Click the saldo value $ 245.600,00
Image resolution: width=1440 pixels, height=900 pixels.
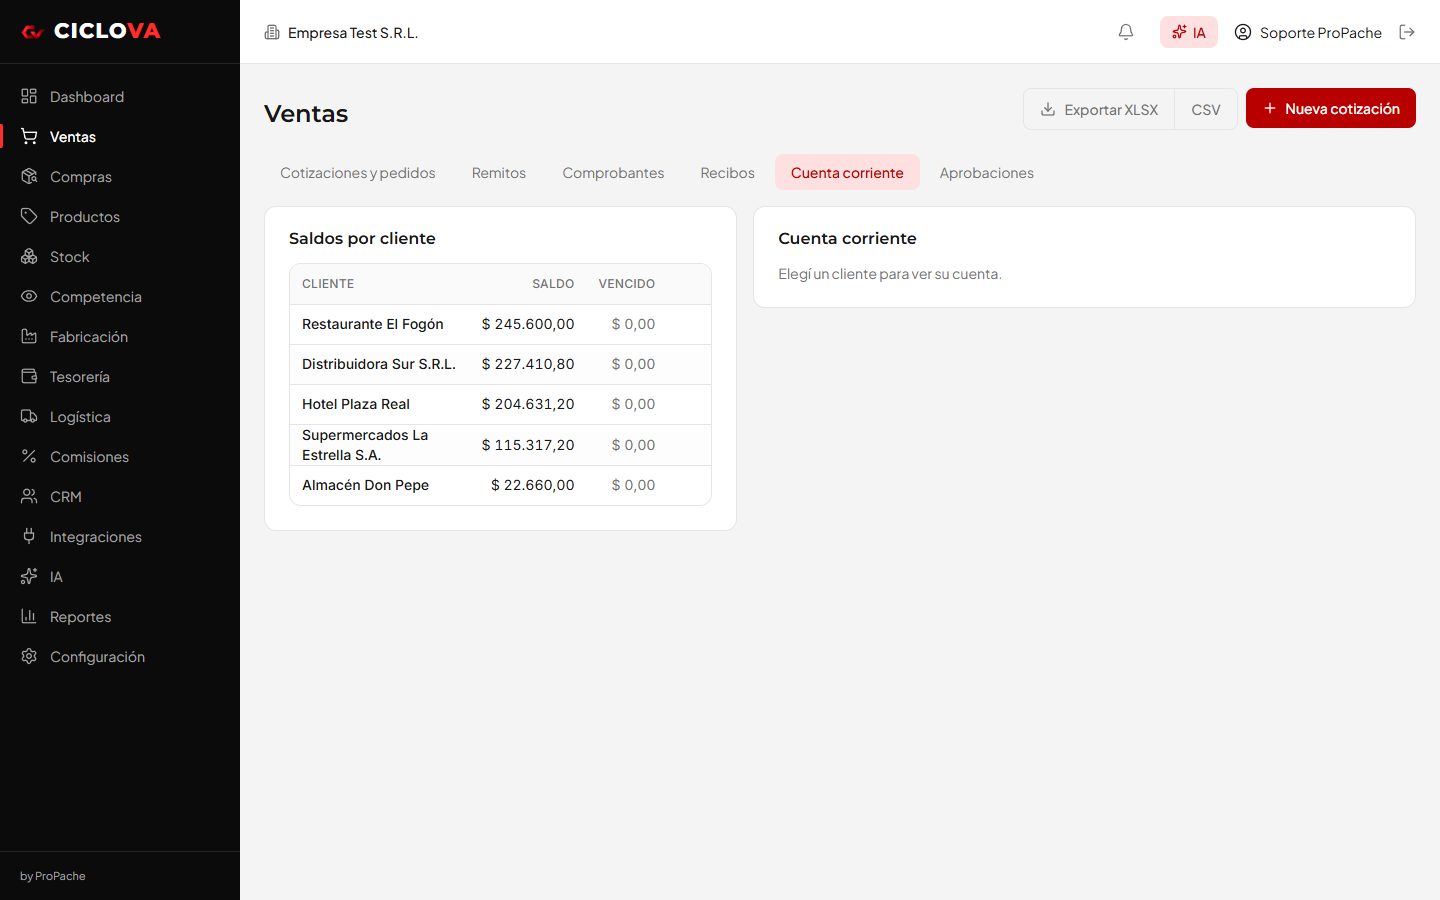(x=528, y=324)
